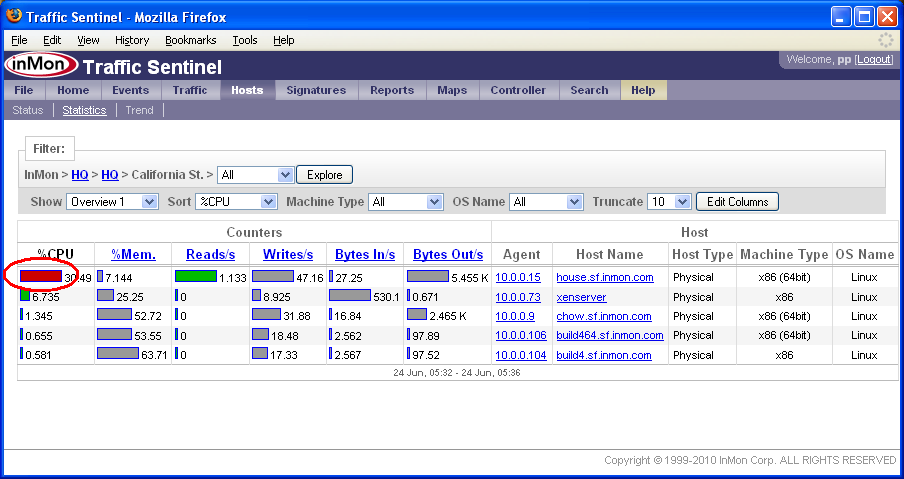Open the OS Name dropdown
The height and width of the screenshot is (479, 904).
(x=547, y=202)
